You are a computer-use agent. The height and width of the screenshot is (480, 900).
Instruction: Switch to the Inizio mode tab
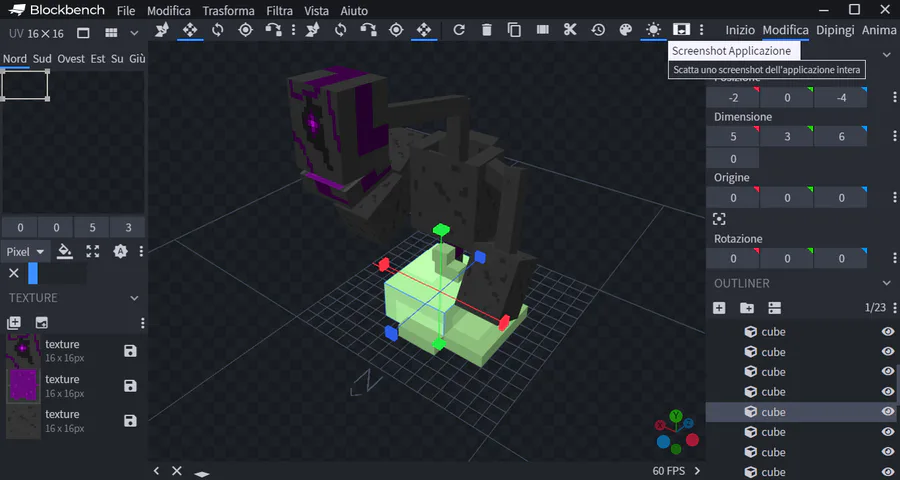click(740, 30)
